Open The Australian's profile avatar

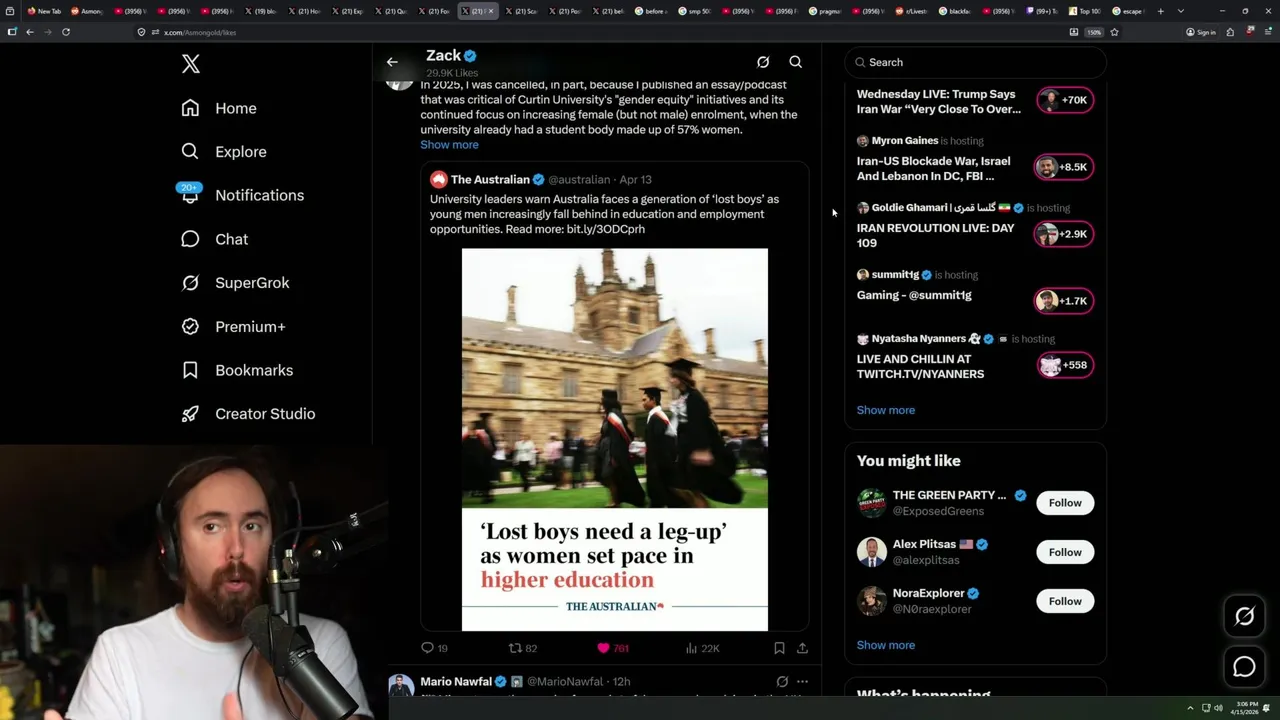click(438, 180)
